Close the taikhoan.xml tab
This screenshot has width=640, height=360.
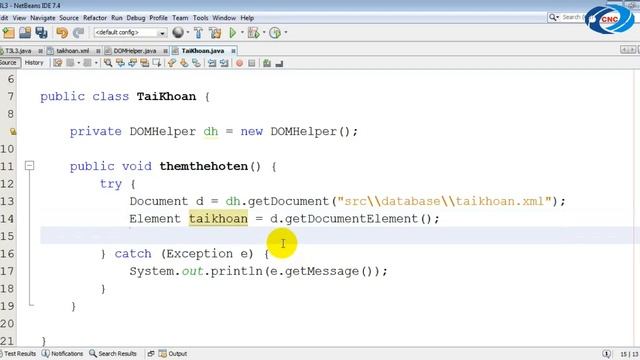click(x=98, y=51)
